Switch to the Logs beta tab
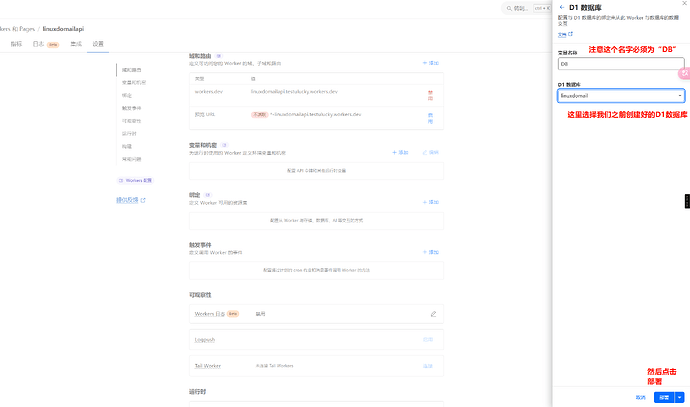690x407 pixels. pos(46,44)
